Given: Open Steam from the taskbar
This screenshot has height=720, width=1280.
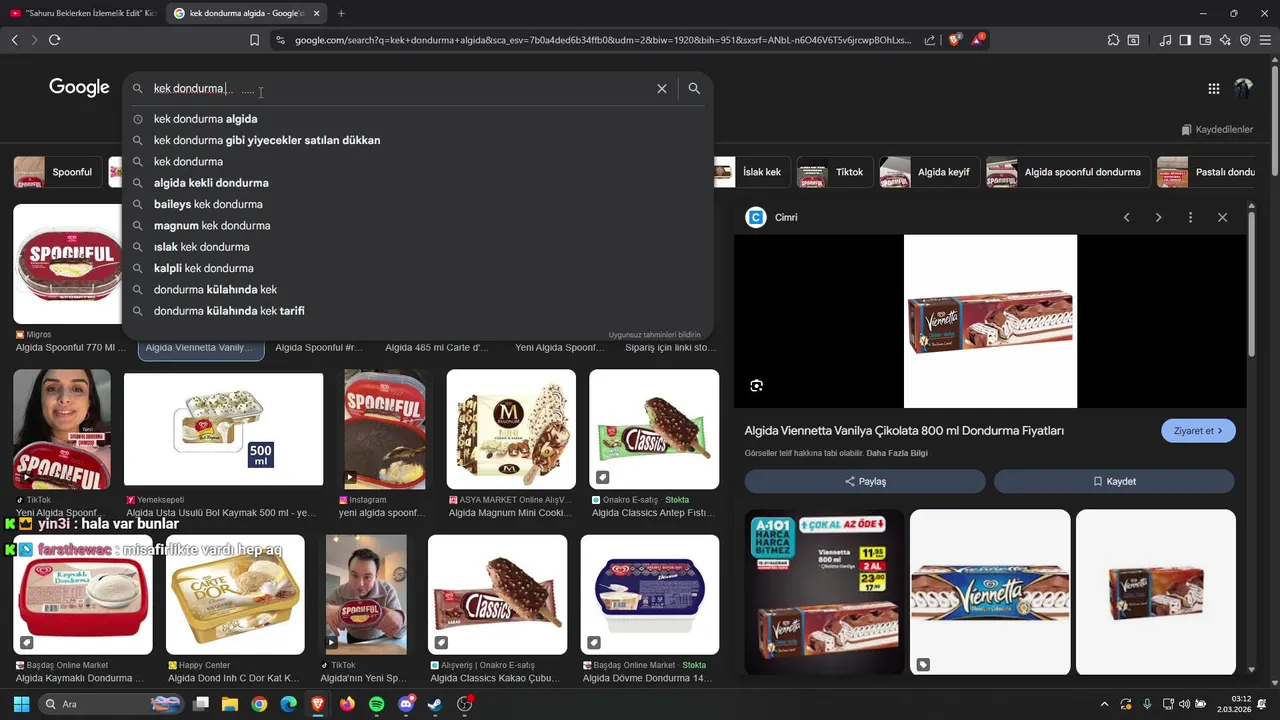Looking at the screenshot, I should [435, 704].
